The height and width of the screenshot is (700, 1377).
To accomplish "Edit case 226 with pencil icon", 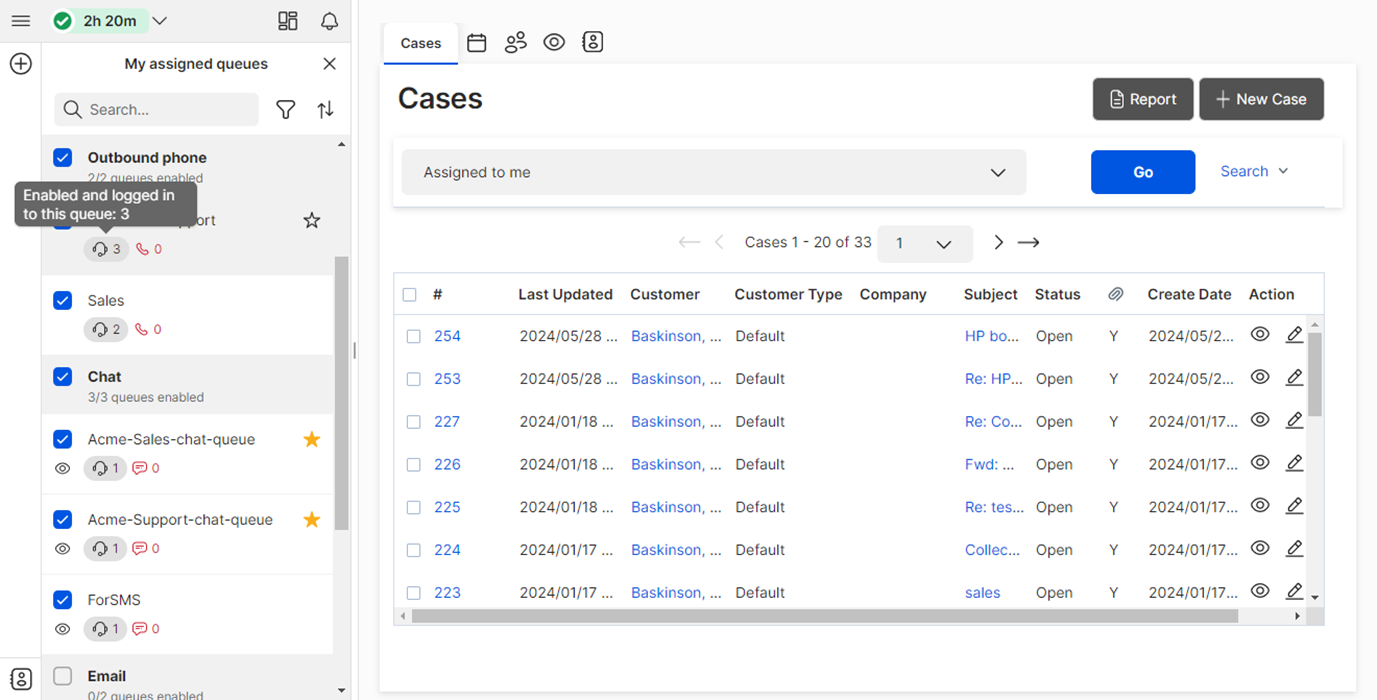I will [x=1294, y=463].
